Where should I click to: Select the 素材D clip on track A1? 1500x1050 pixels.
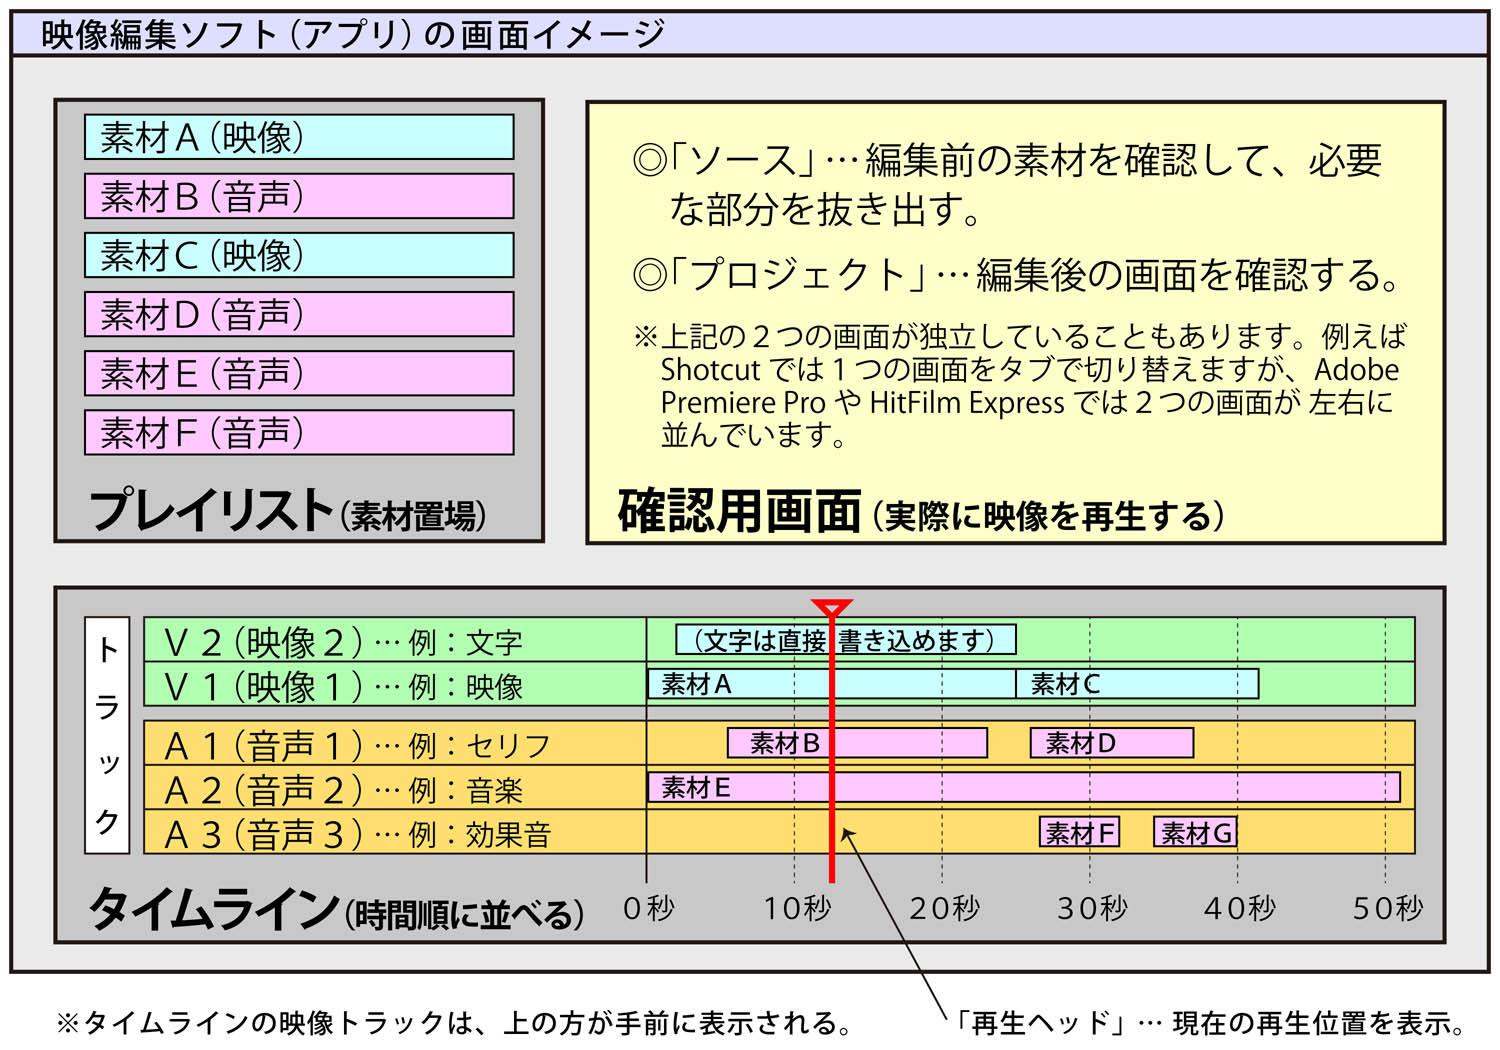[x=1112, y=743]
